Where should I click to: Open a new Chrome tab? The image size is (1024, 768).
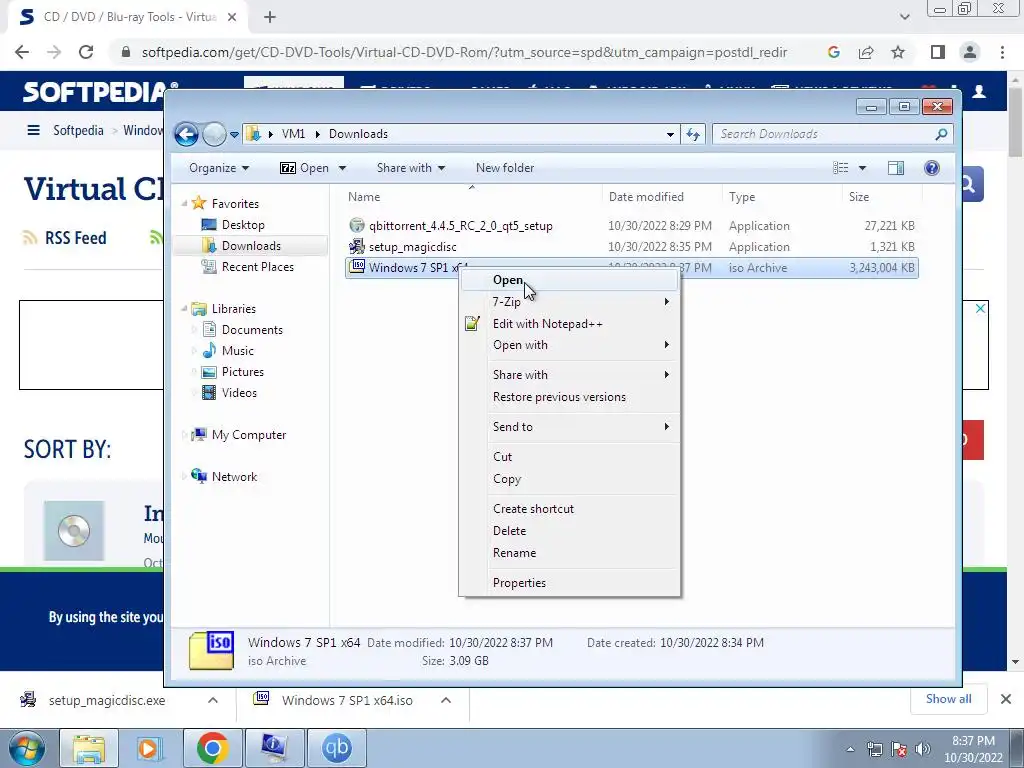tap(270, 18)
